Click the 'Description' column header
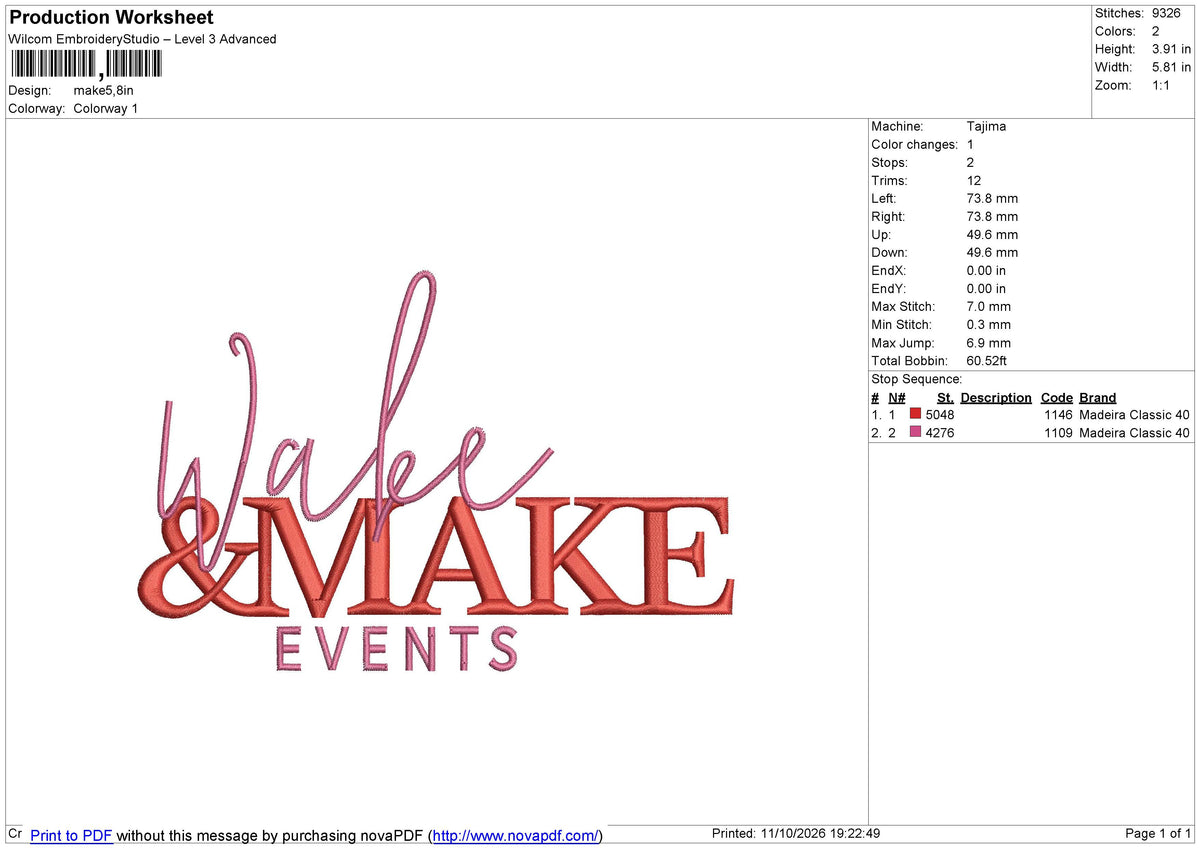The width and height of the screenshot is (1200, 848). (996, 398)
